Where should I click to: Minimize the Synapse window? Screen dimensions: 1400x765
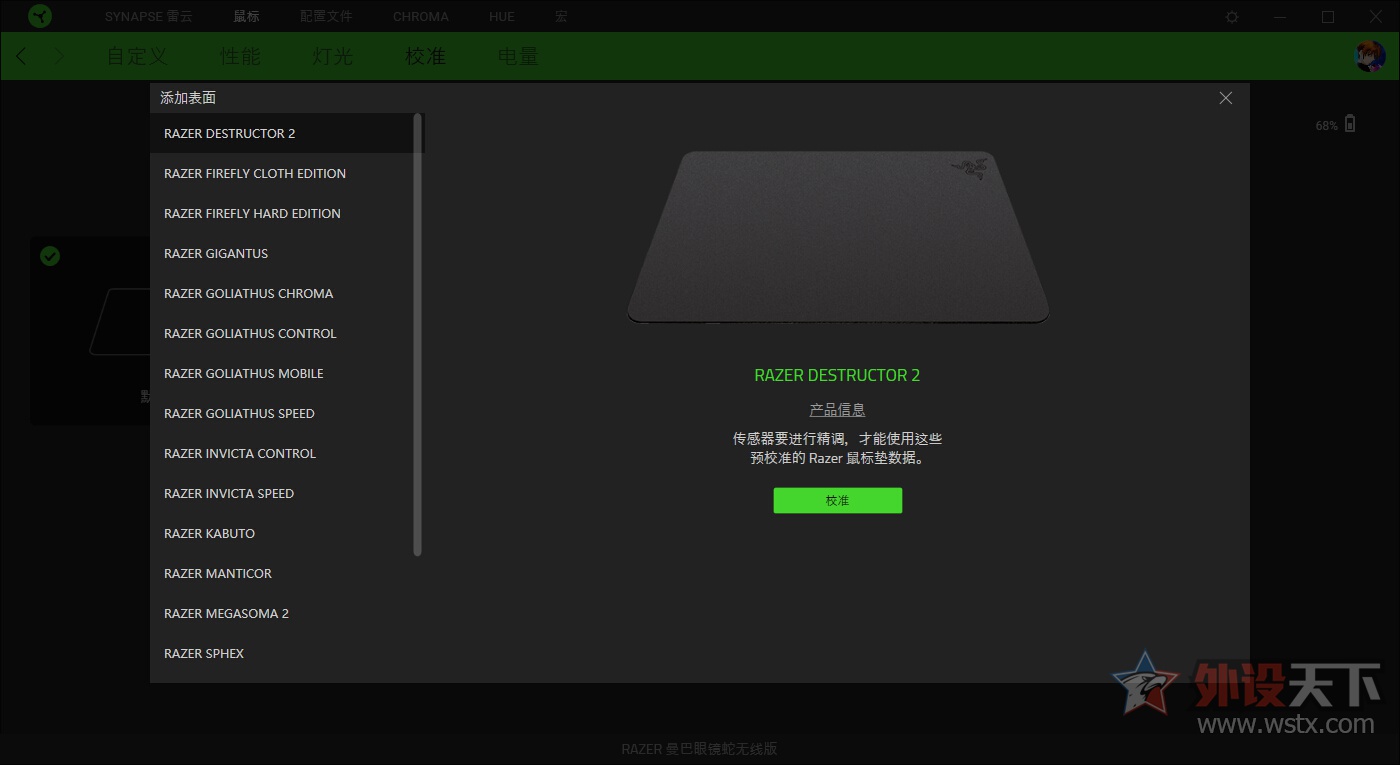click(x=1280, y=17)
